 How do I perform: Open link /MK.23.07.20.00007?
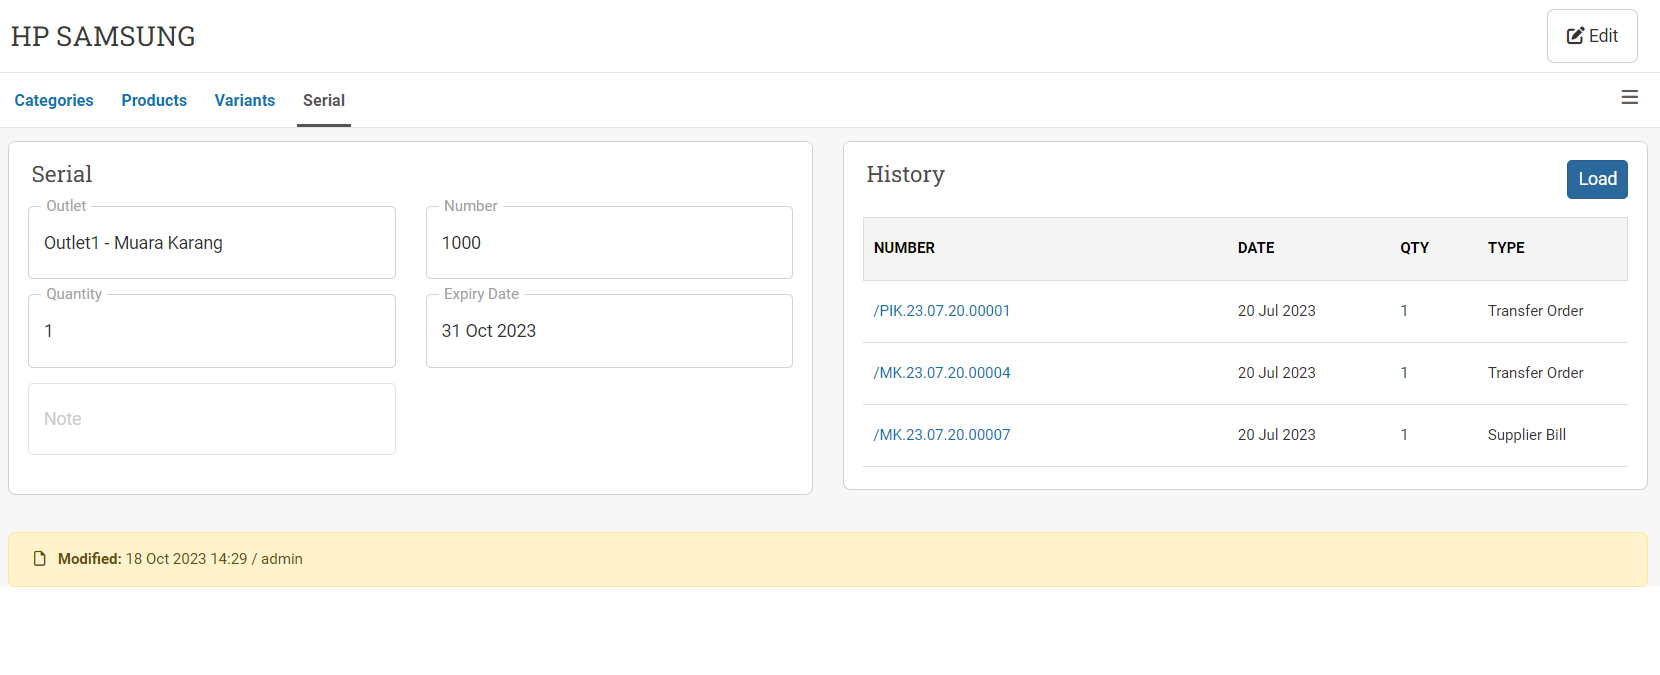[x=942, y=435]
